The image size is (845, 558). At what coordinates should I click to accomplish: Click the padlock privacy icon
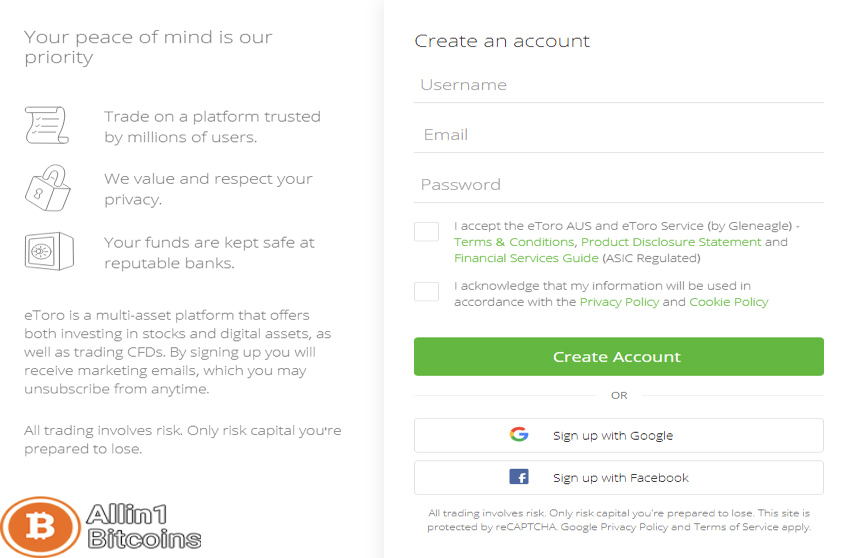tap(47, 188)
